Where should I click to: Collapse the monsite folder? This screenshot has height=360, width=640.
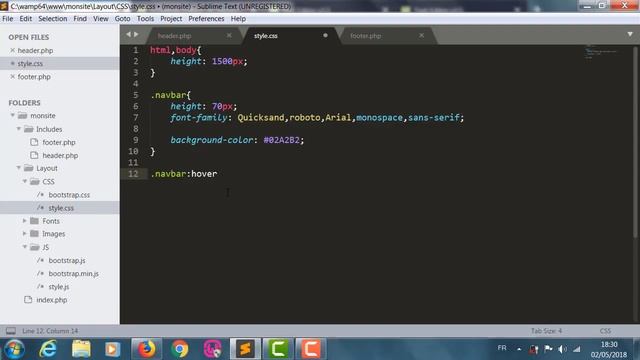pos(13,116)
